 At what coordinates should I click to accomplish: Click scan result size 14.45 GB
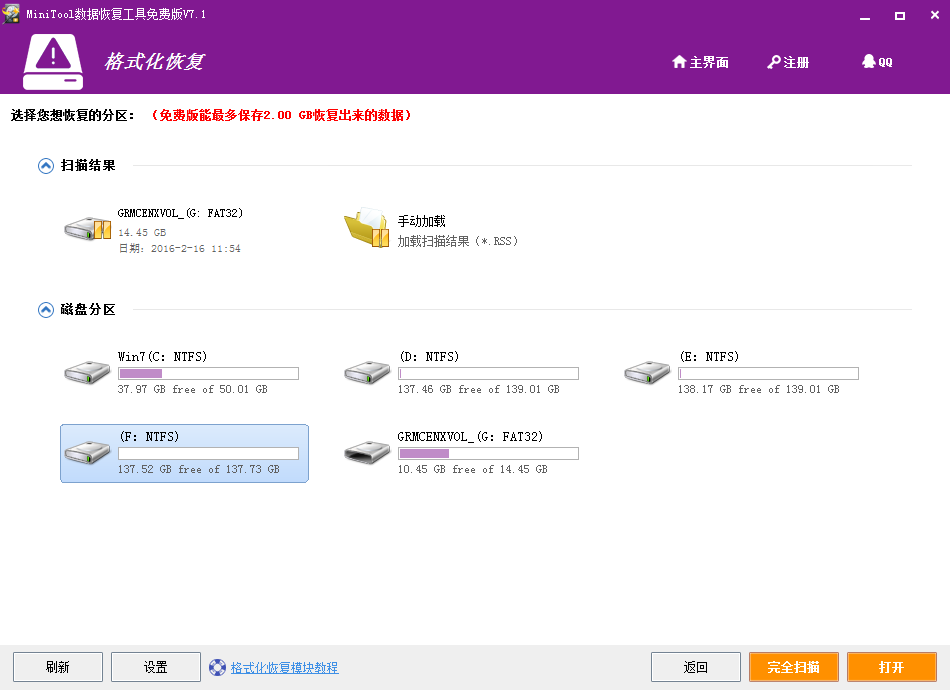click(x=142, y=233)
